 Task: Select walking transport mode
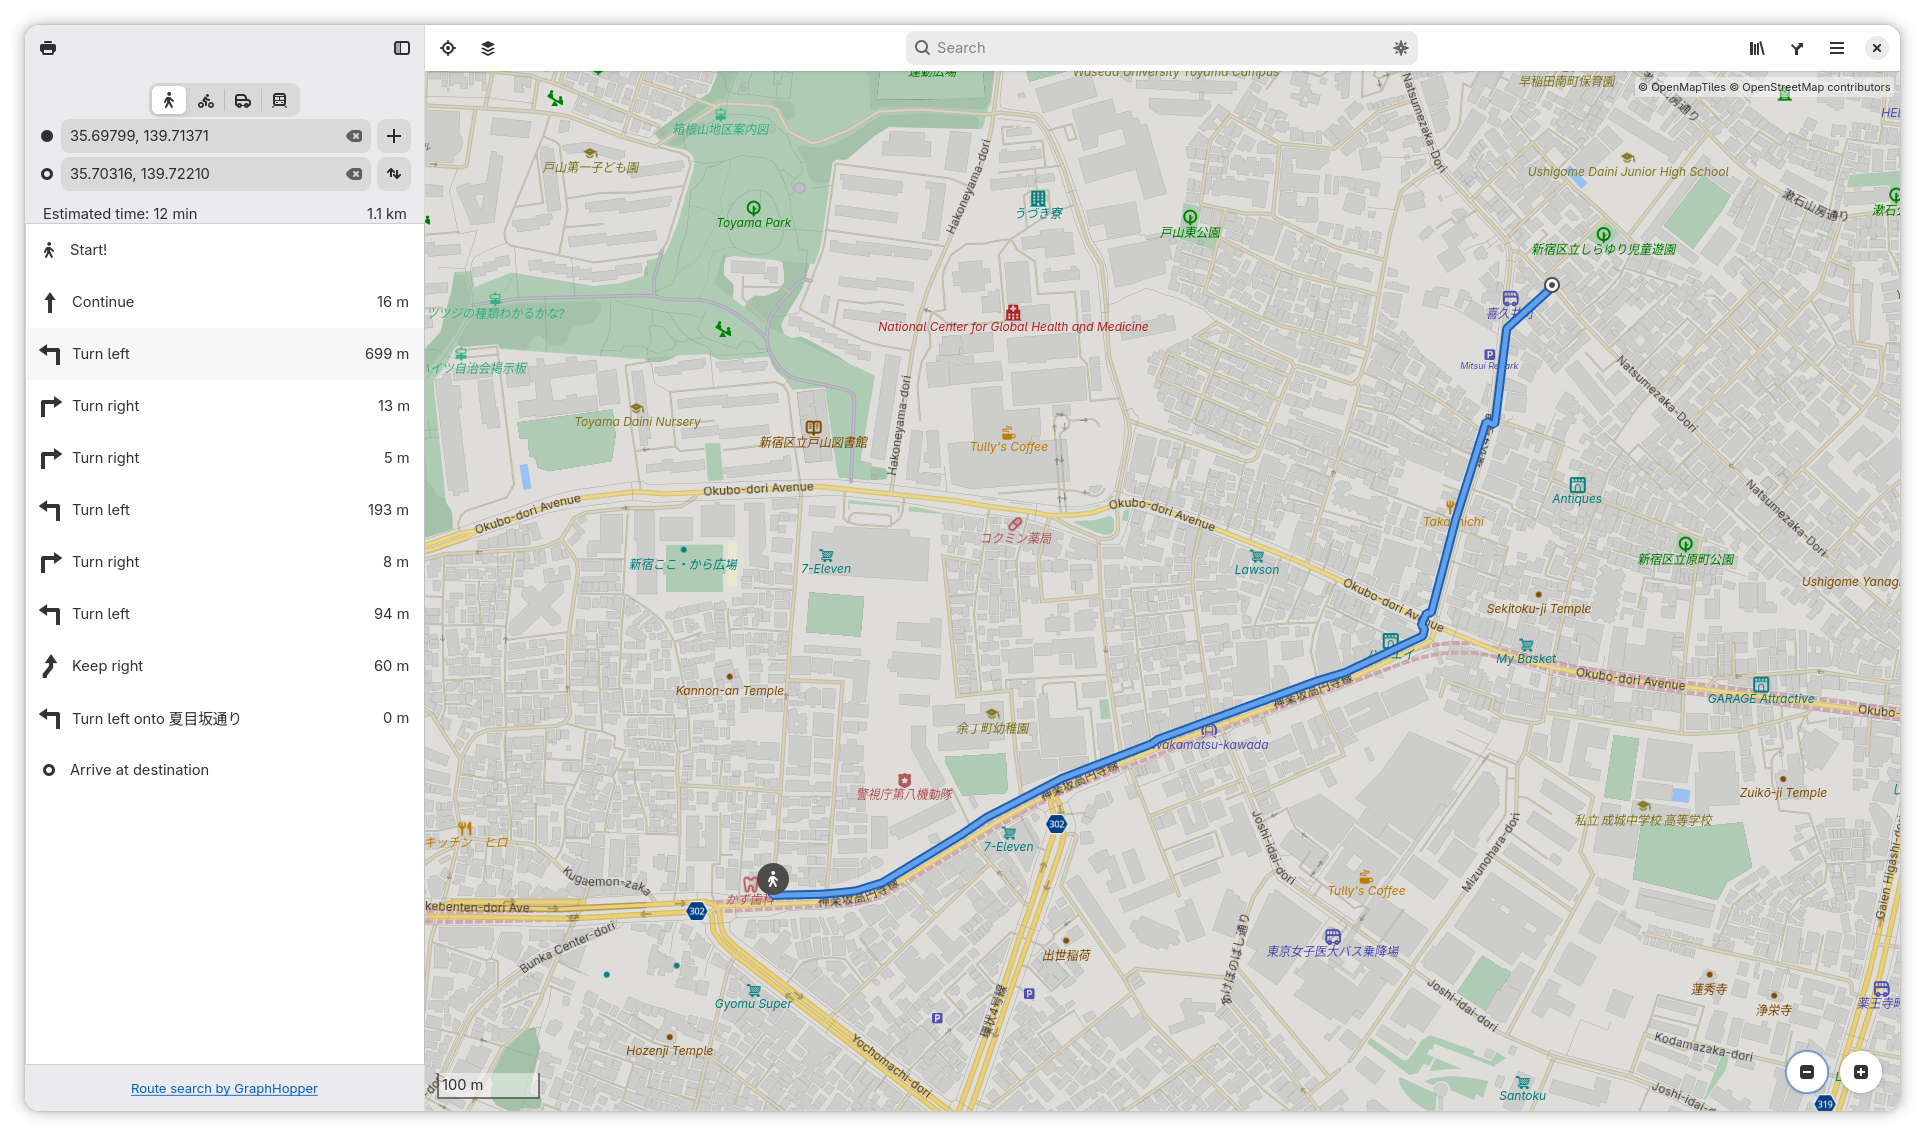169,100
